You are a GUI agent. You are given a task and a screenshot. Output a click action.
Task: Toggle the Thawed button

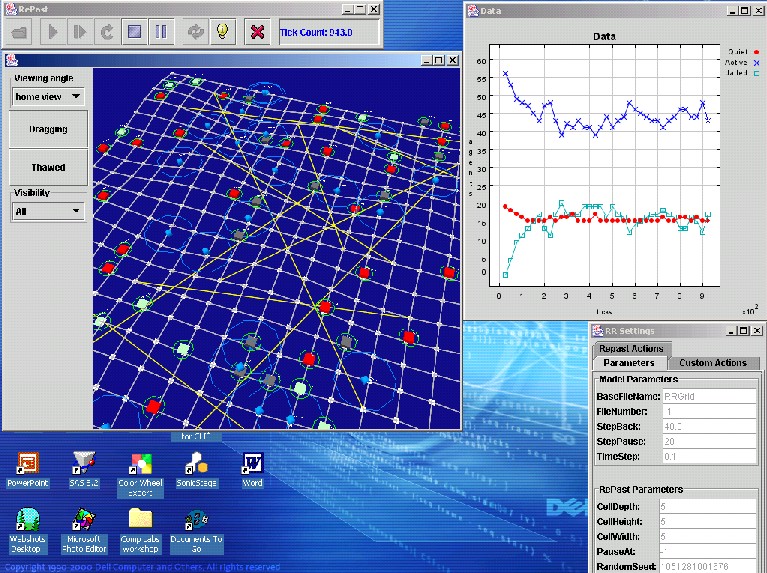48,167
